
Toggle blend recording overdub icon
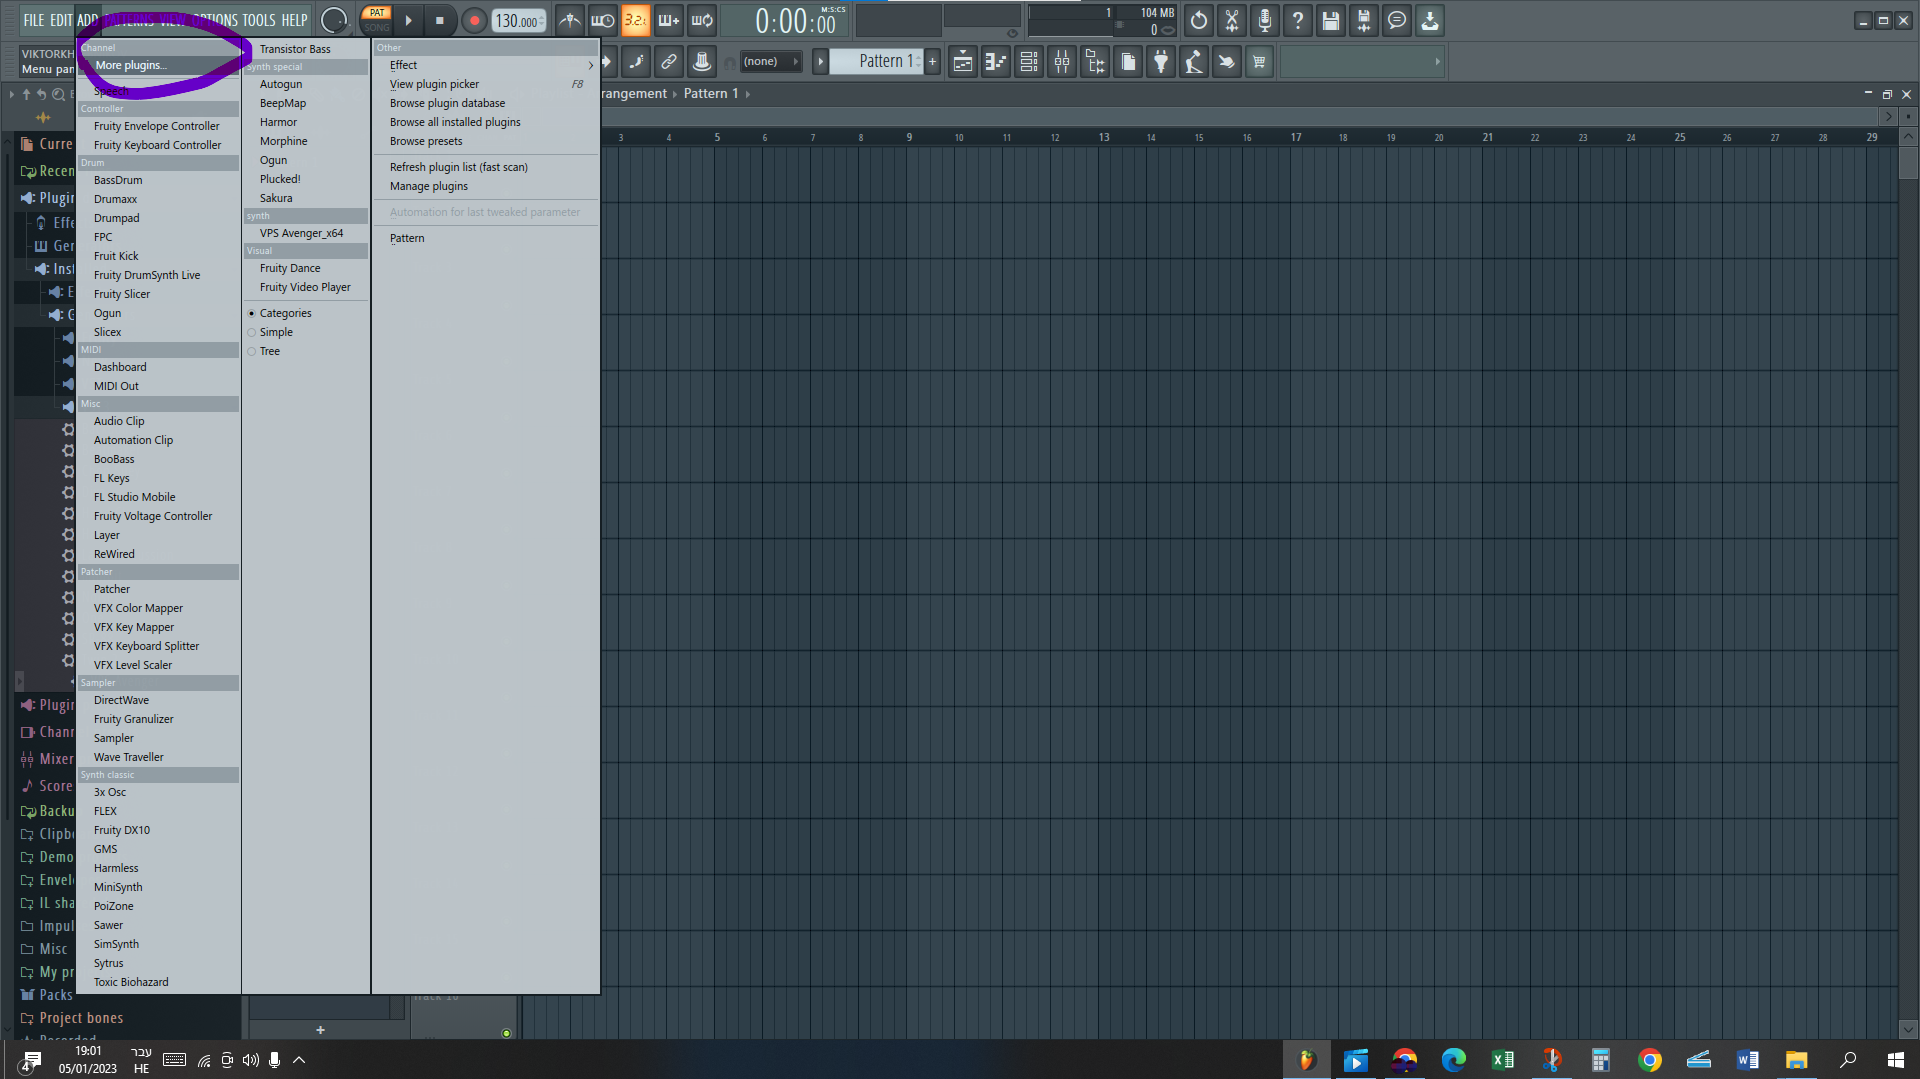[x=668, y=20]
